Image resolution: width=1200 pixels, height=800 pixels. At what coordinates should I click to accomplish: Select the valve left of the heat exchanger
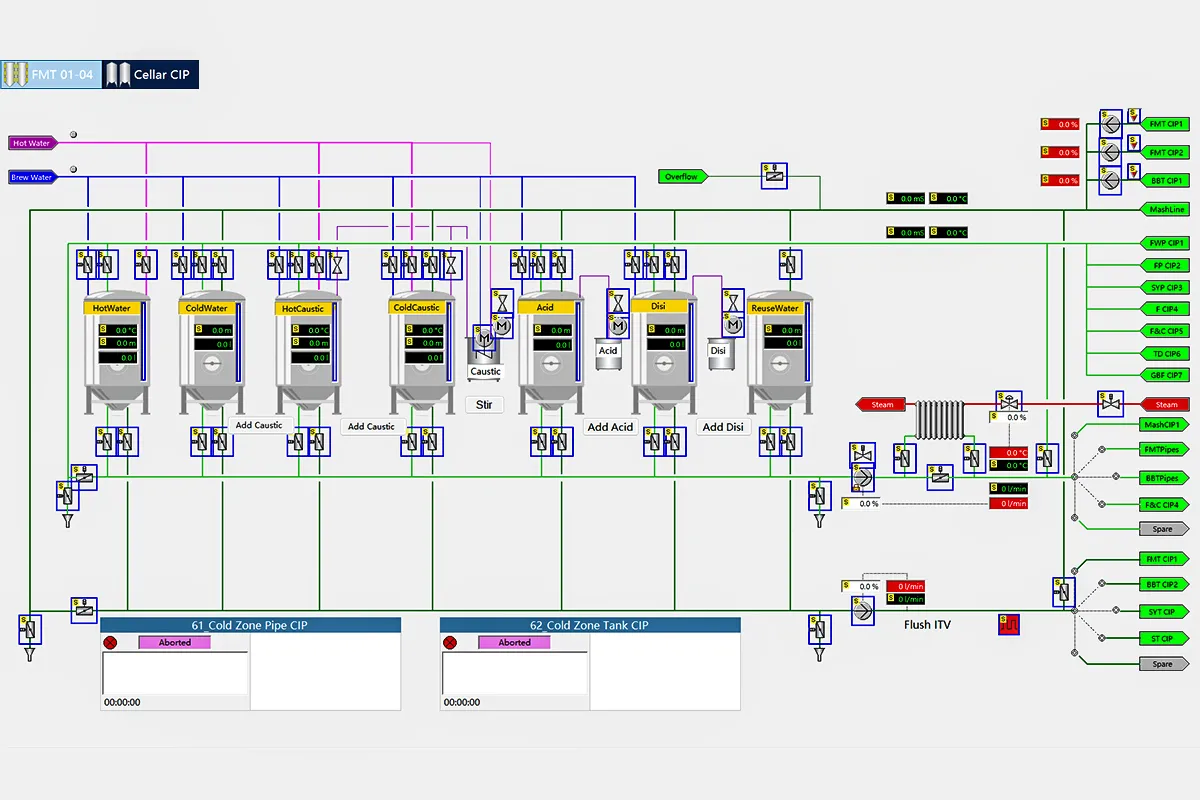pyautogui.click(x=904, y=459)
